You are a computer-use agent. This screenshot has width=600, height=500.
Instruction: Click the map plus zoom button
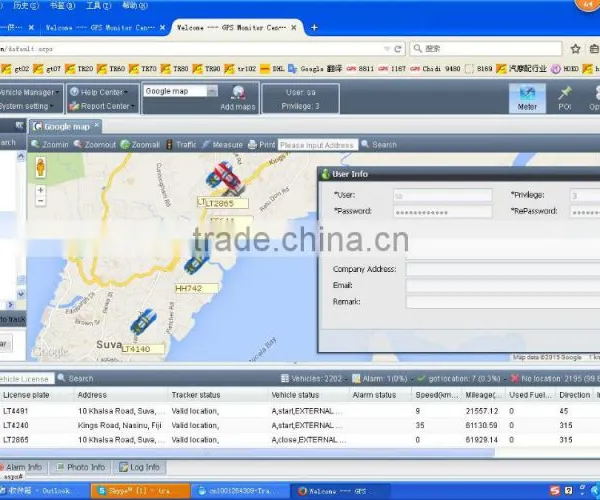[x=41, y=190]
